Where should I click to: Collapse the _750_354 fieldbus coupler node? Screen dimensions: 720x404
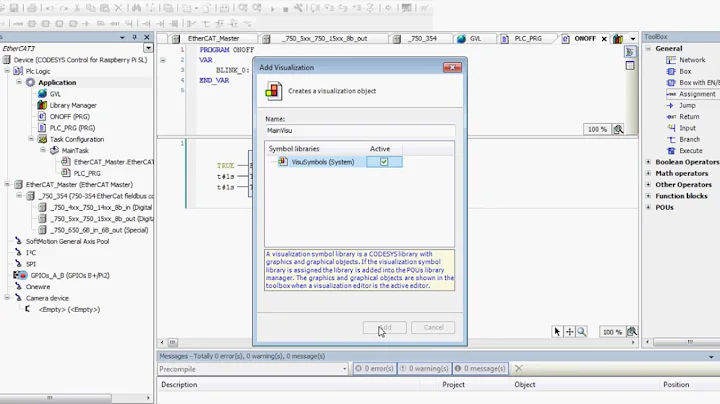19,196
